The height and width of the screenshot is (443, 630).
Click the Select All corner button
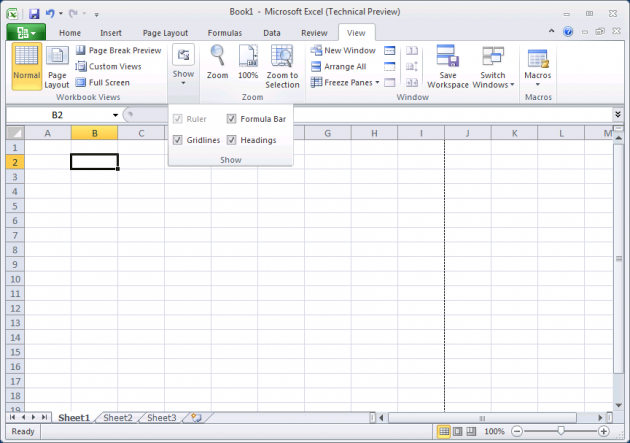pyautogui.click(x=15, y=133)
